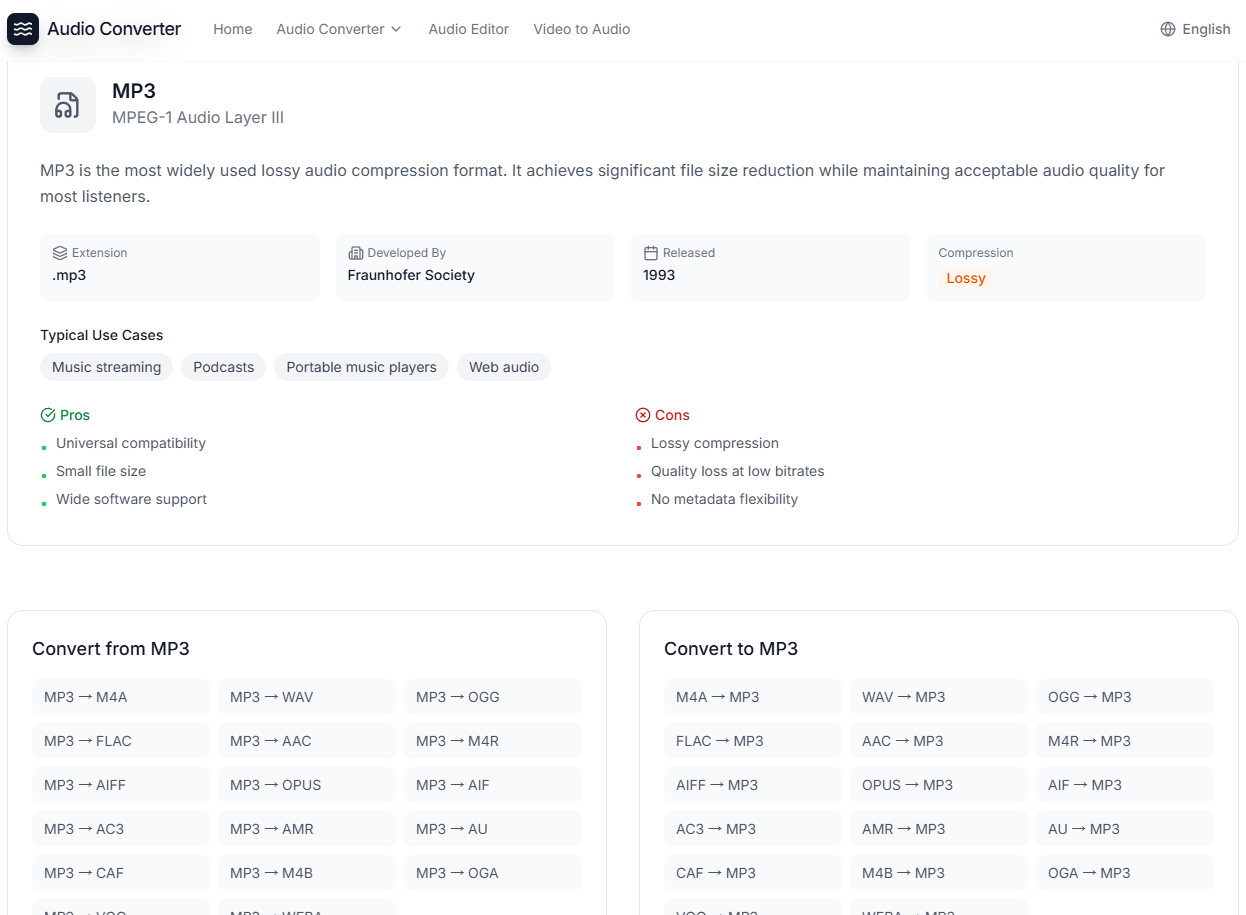This screenshot has width=1246, height=915.
Task: Switch to the Video to Audio section
Action: pos(582,29)
